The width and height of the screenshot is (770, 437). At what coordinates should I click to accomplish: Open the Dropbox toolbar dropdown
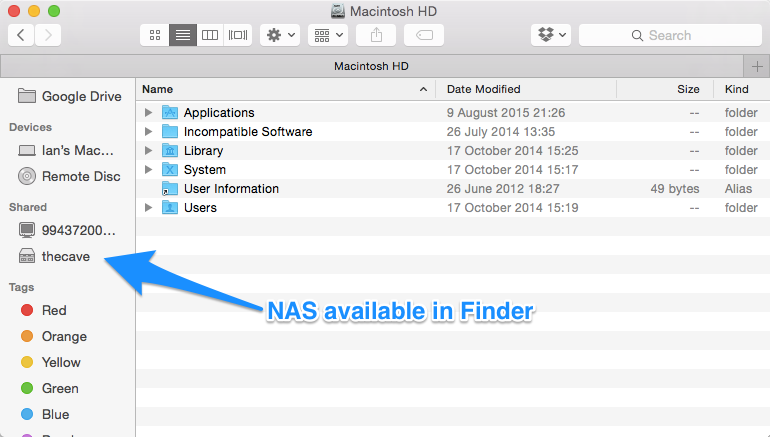[x=551, y=35]
